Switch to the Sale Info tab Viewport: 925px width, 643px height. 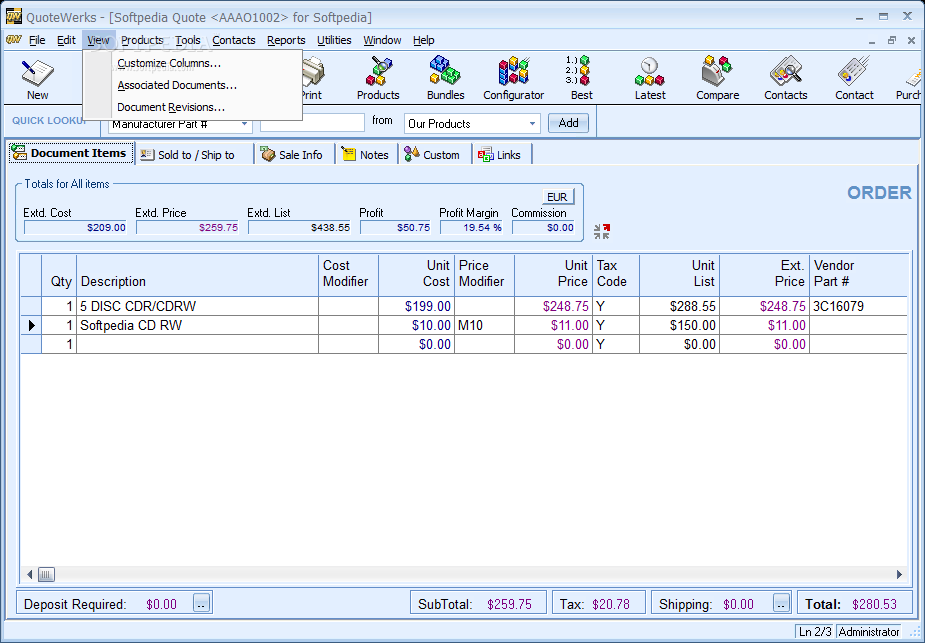tap(293, 155)
